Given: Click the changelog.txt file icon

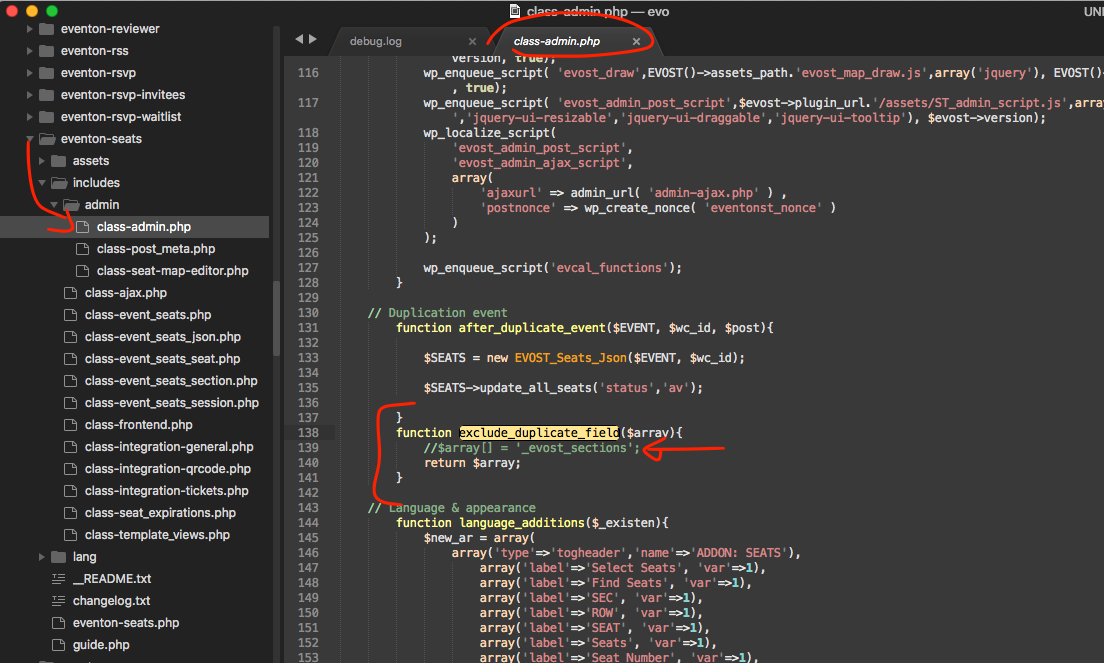Looking at the screenshot, I should pos(58,601).
